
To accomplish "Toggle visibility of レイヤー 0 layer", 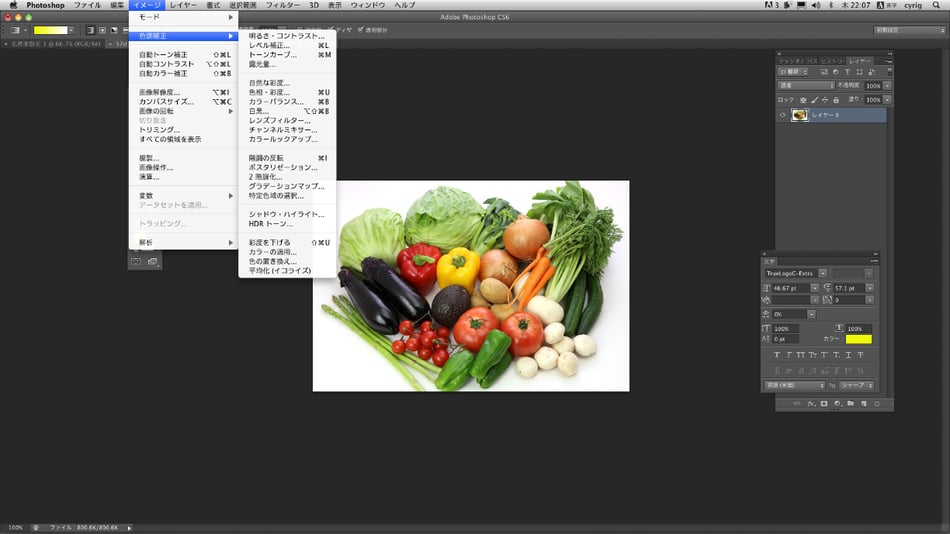I will click(782, 115).
